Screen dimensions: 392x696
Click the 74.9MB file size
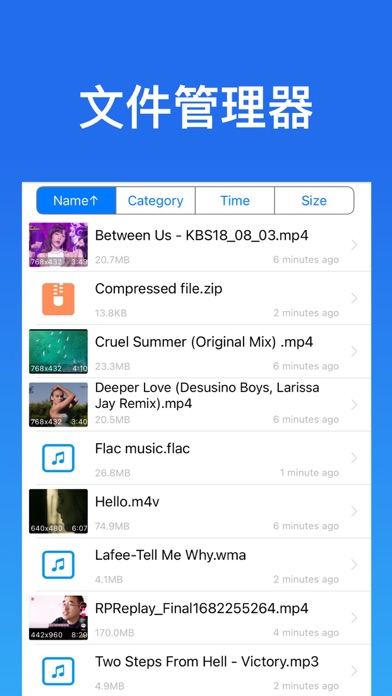click(112, 526)
